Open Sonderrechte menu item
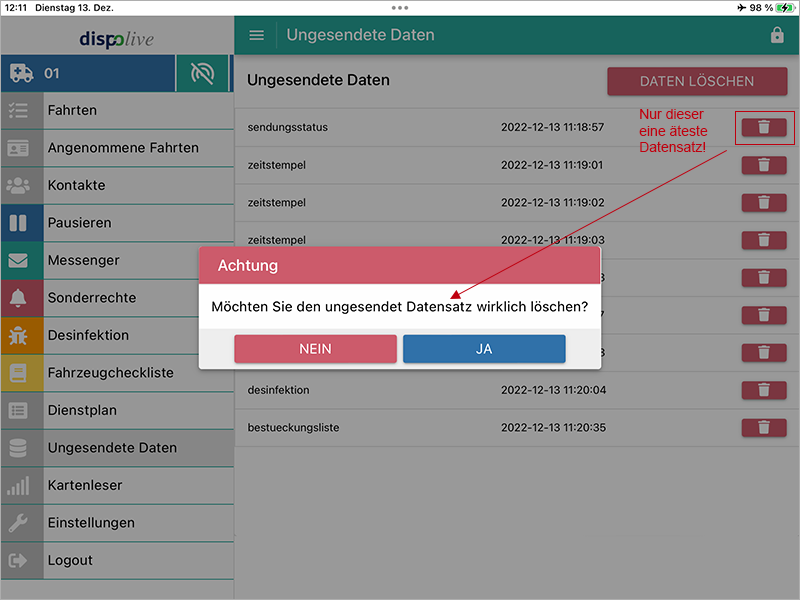Screen dimensions: 800x600 (117, 298)
